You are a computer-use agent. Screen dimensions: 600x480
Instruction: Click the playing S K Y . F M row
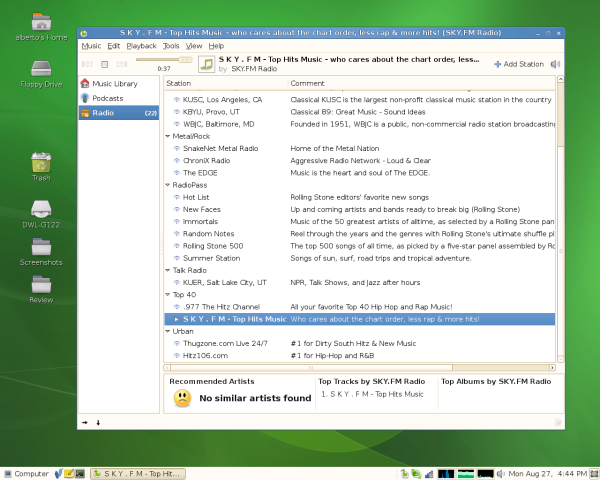(x=360, y=319)
